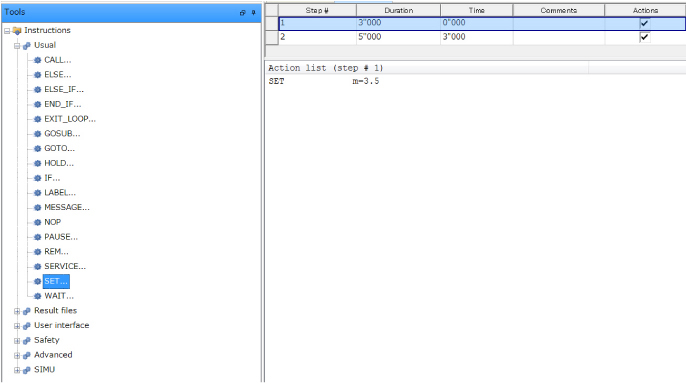This screenshot has width=686, height=385.
Task: Expand the Result files node
Action: 17,311
